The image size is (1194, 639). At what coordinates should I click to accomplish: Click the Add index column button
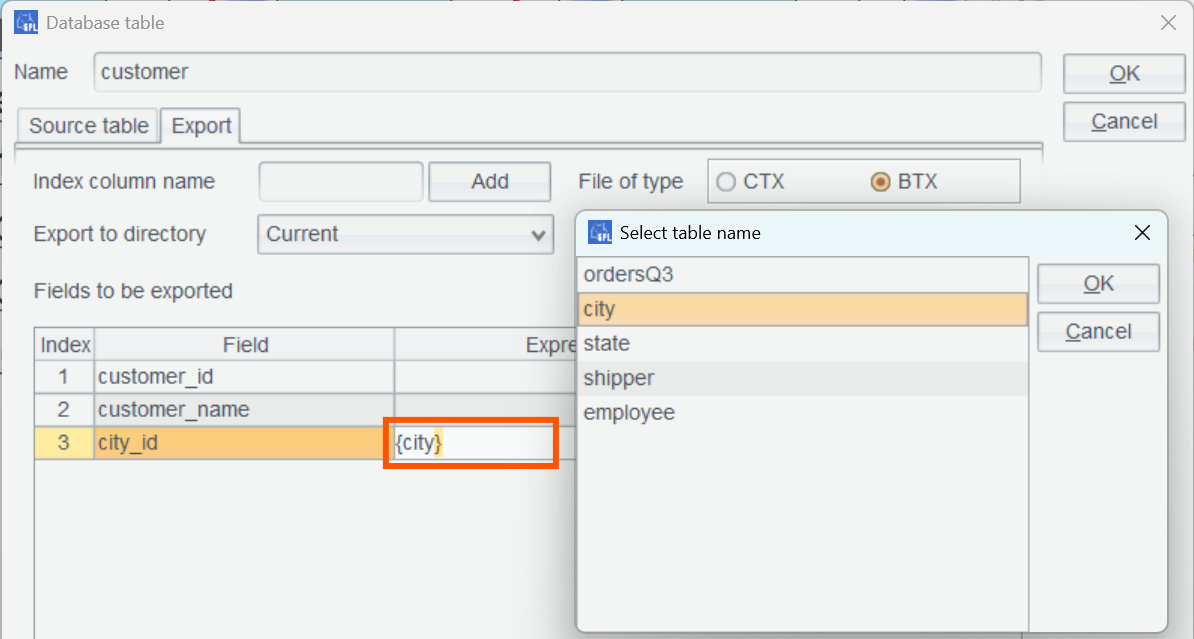click(x=489, y=182)
